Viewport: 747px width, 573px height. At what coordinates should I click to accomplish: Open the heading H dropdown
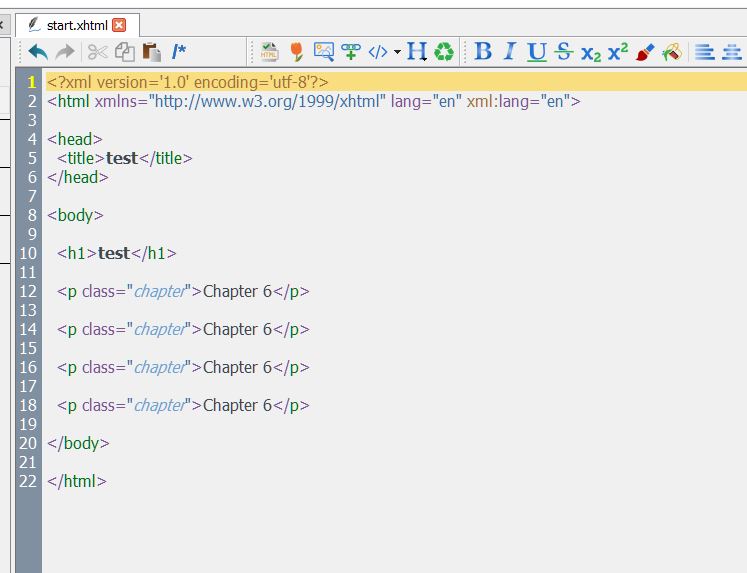(417, 51)
